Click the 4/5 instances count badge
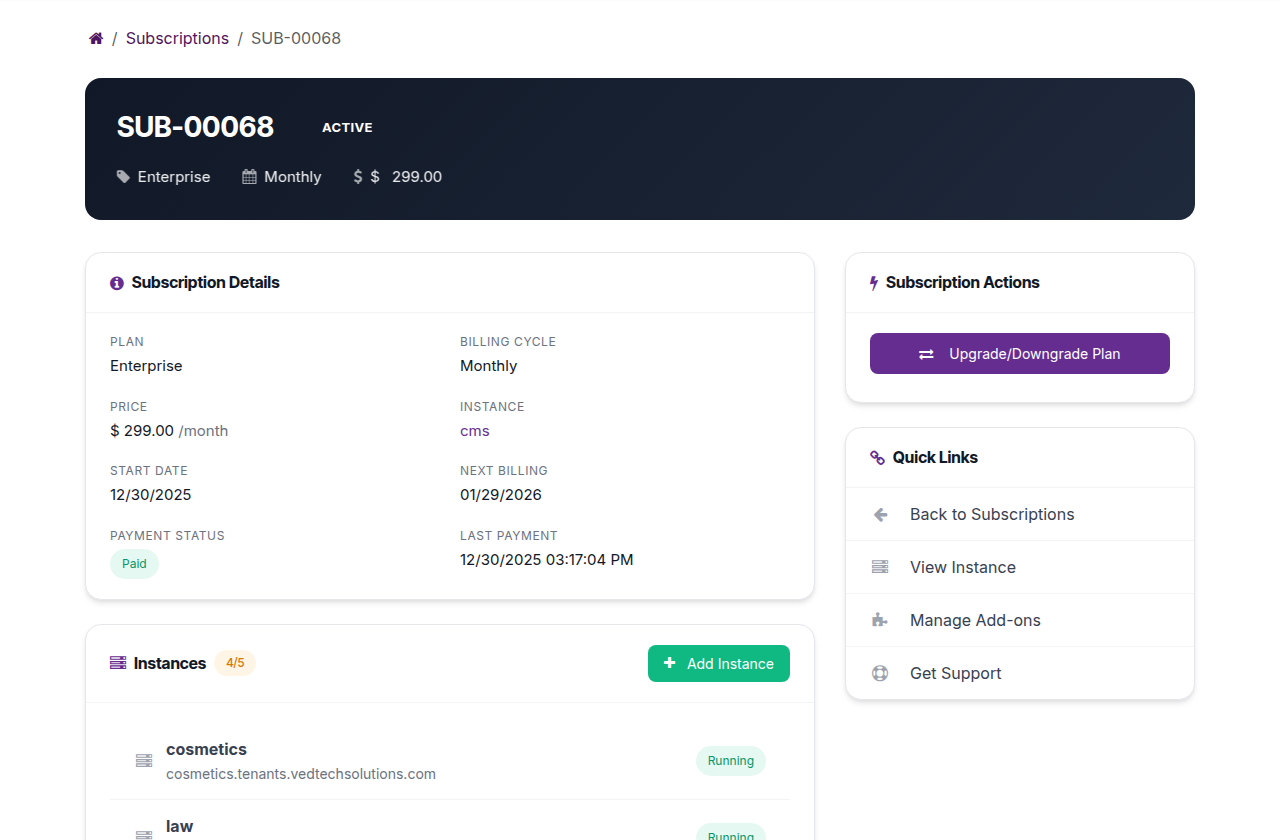The height and width of the screenshot is (840, 1280). 235,663
